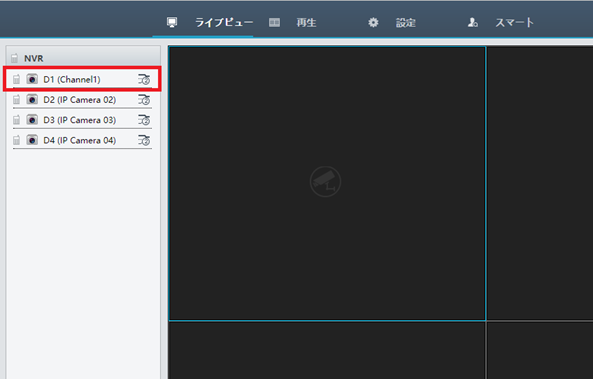The width and height of the screenshot is (593, 379).
Task: Click the small storage icon left of D1
Action: click(16, 79)
